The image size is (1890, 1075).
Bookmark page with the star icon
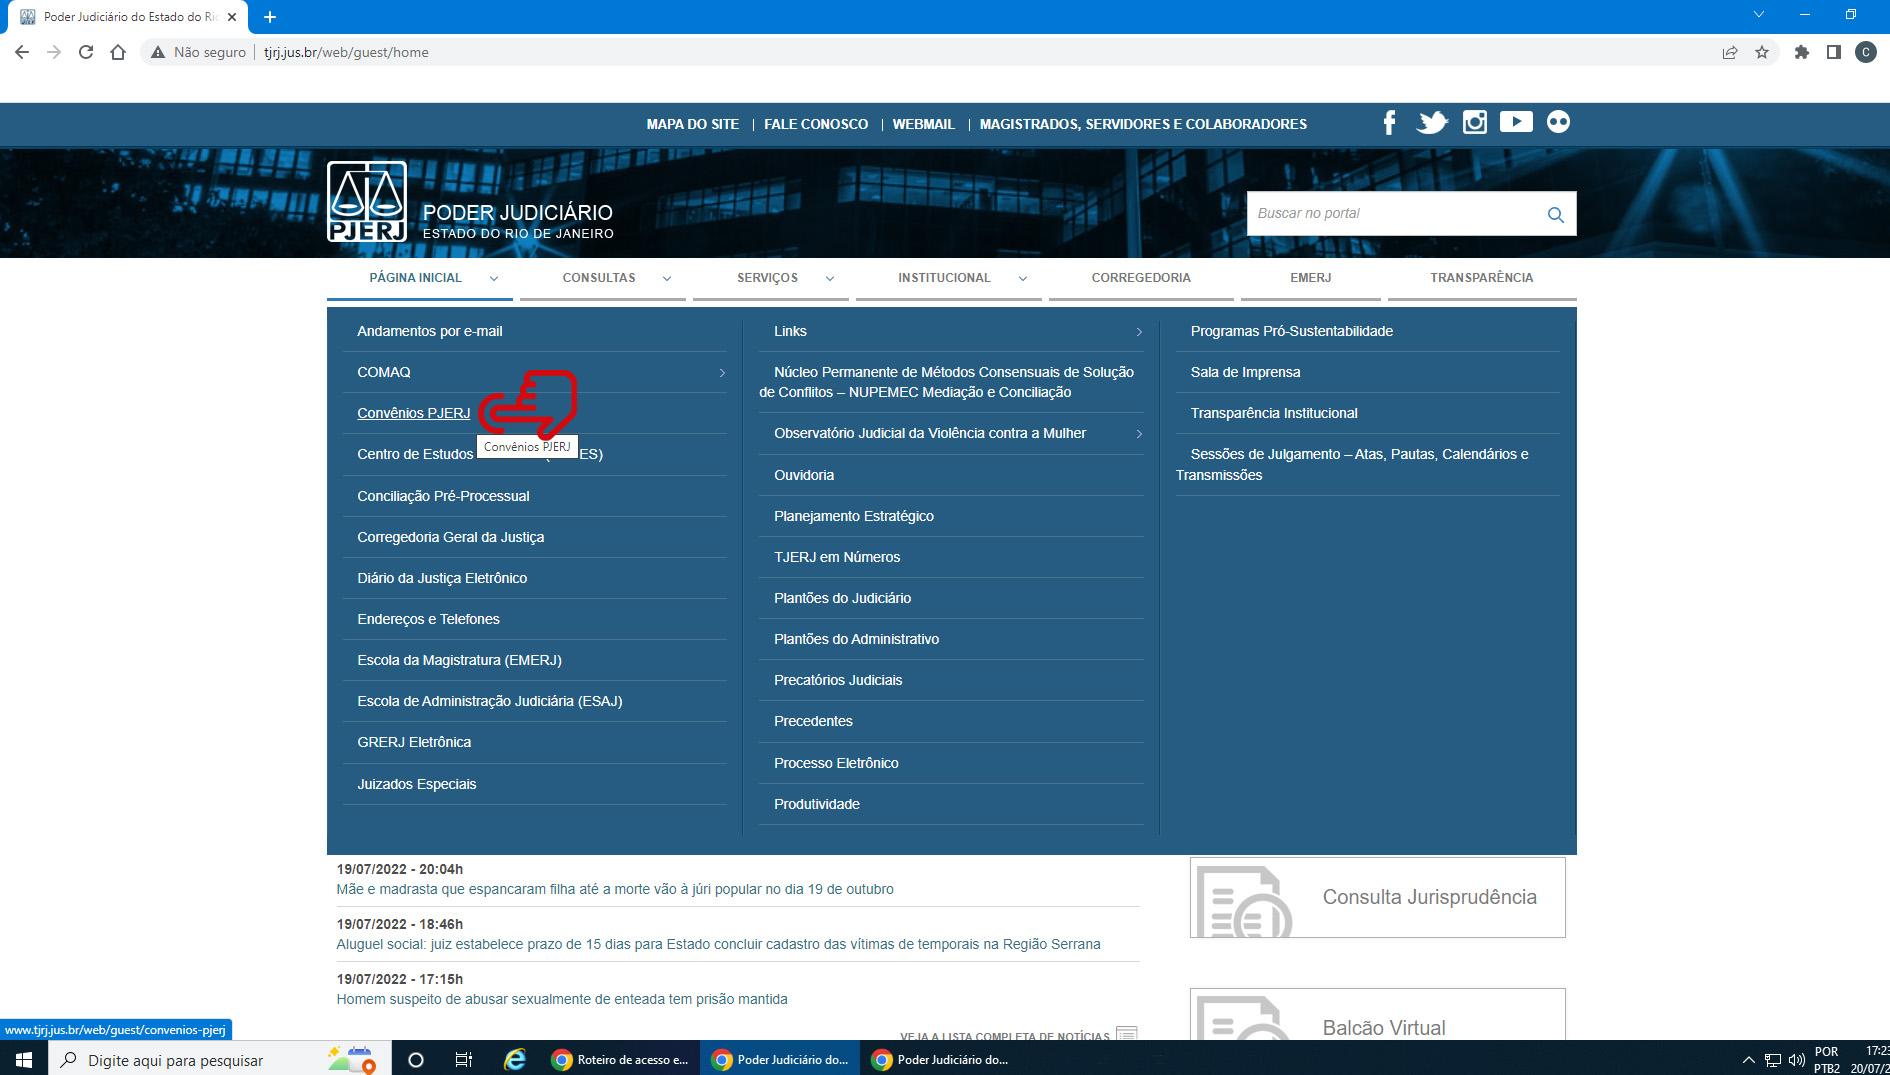tap(1762, 52)
